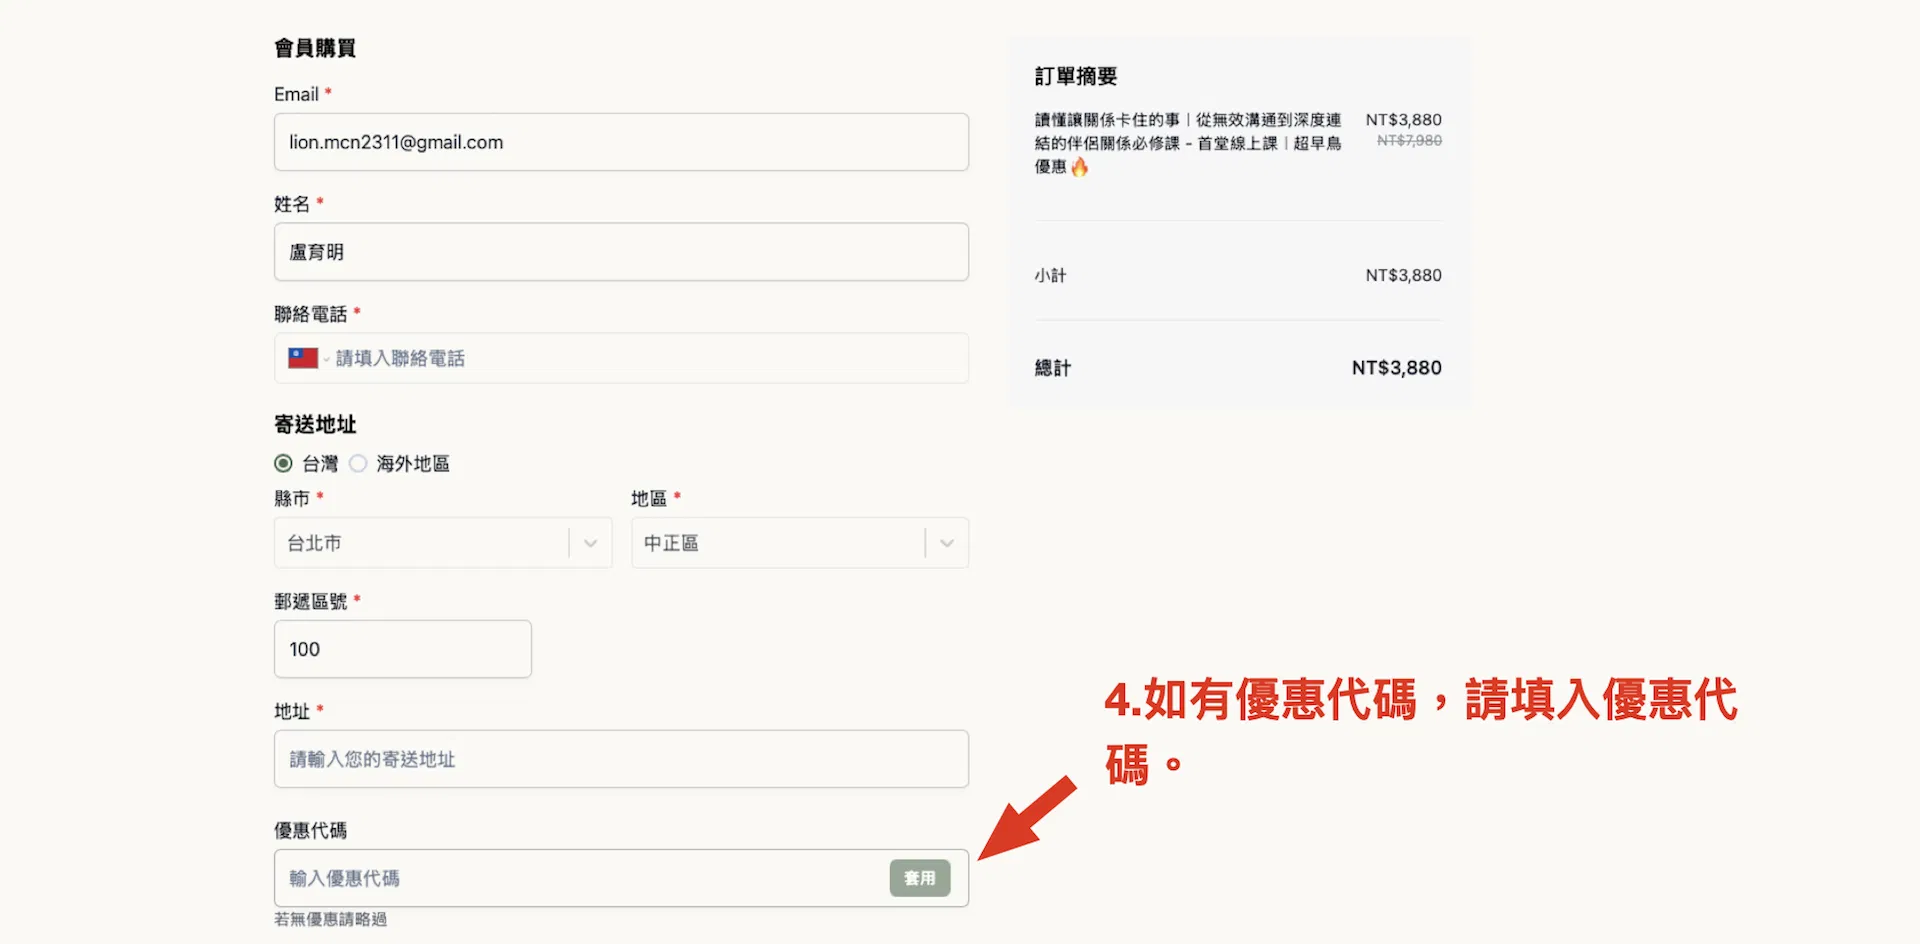The height and width of the screenshot is (944, 1920).
Task: Click the 若無優惠請略過 hint text
Action: coord(330,919)
